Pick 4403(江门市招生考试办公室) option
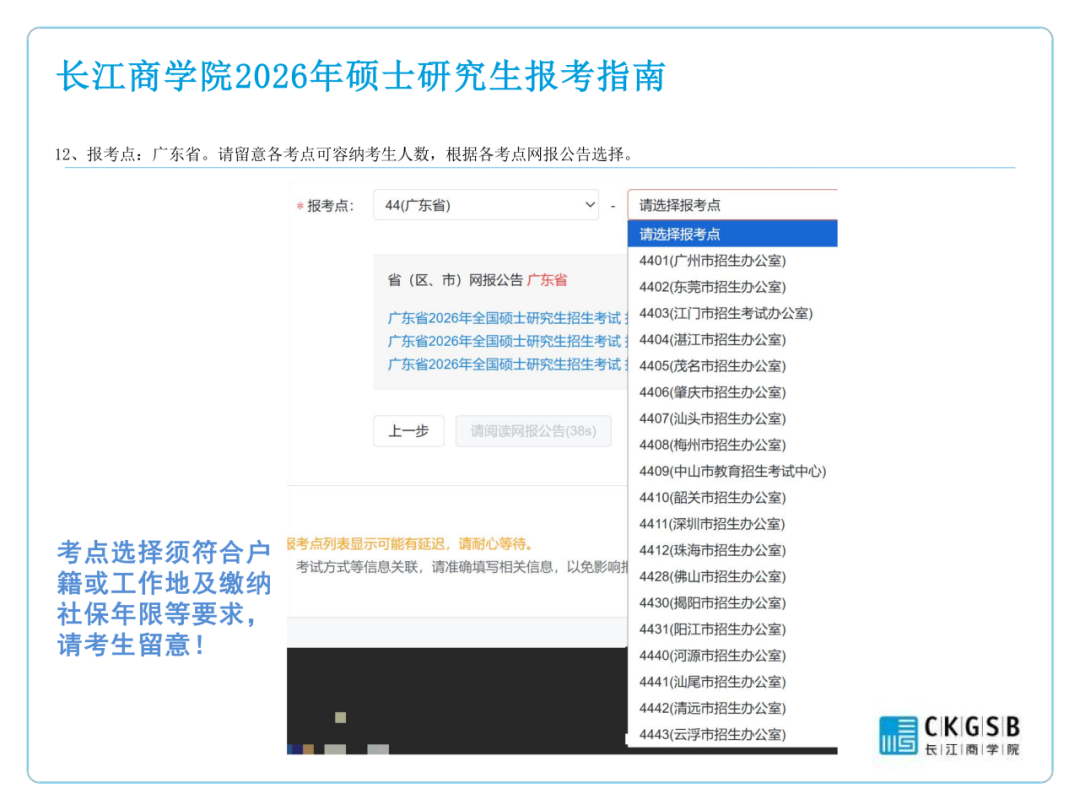The width and height of the screenshot is (1080, 810). click(x=726, y=313)
